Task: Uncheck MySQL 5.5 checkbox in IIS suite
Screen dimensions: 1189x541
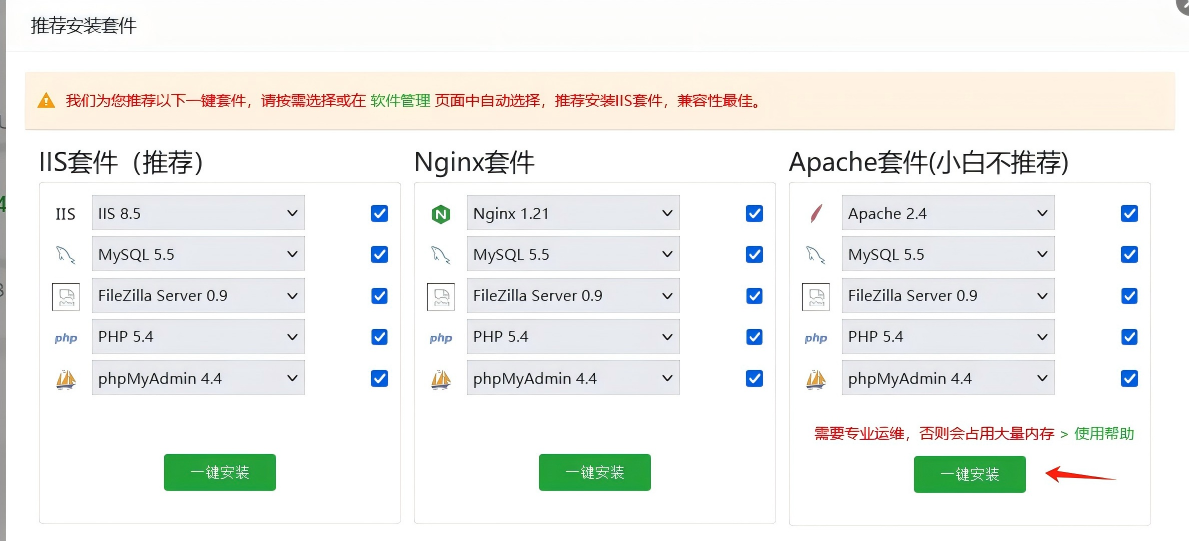Action: tap(379, 254)
